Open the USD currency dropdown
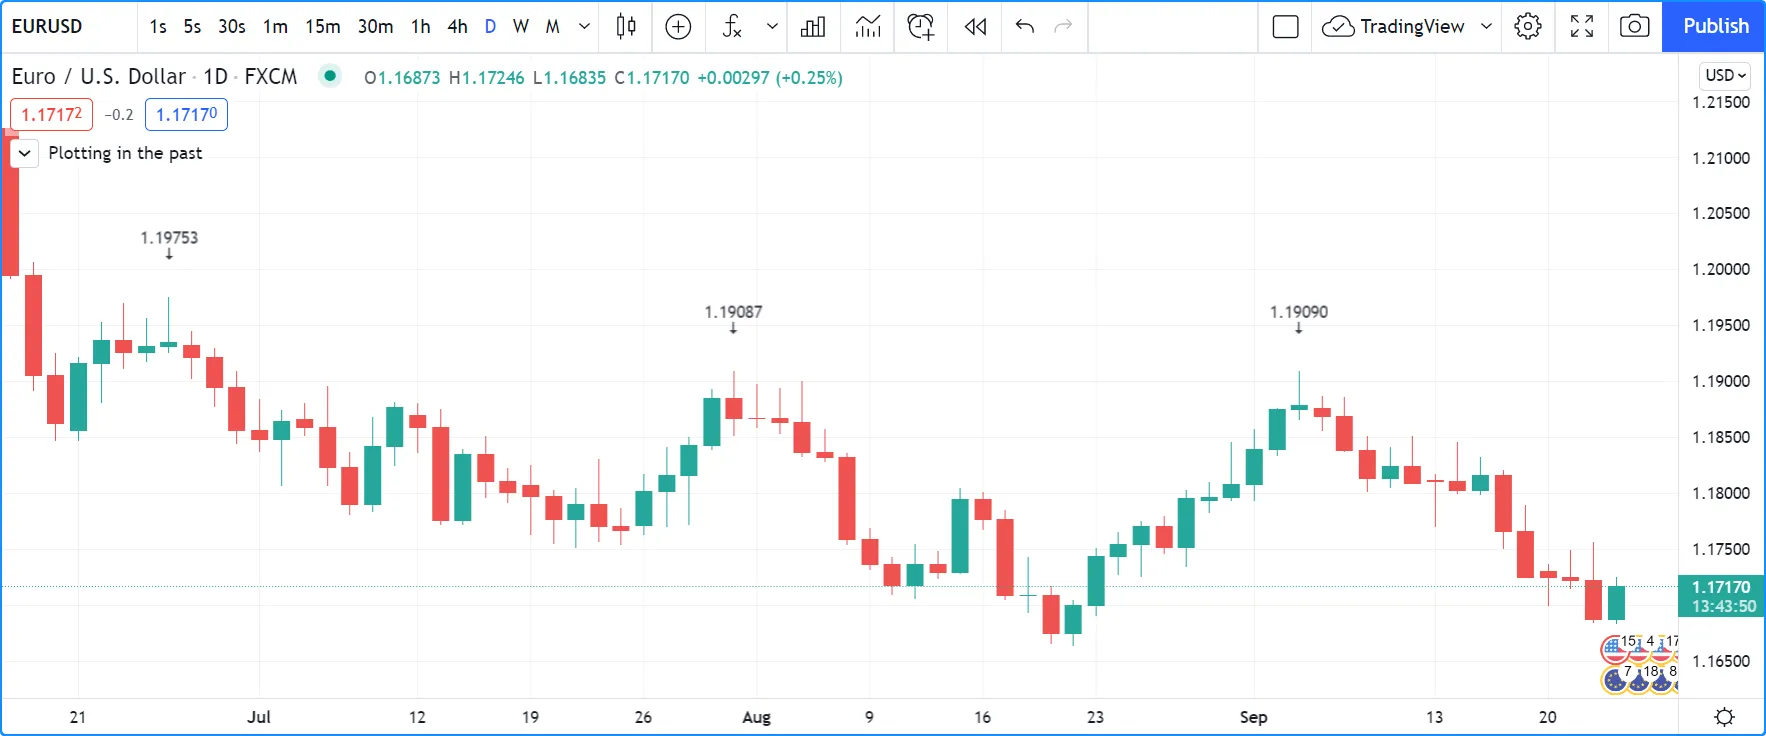 [x=1725, y=76]
